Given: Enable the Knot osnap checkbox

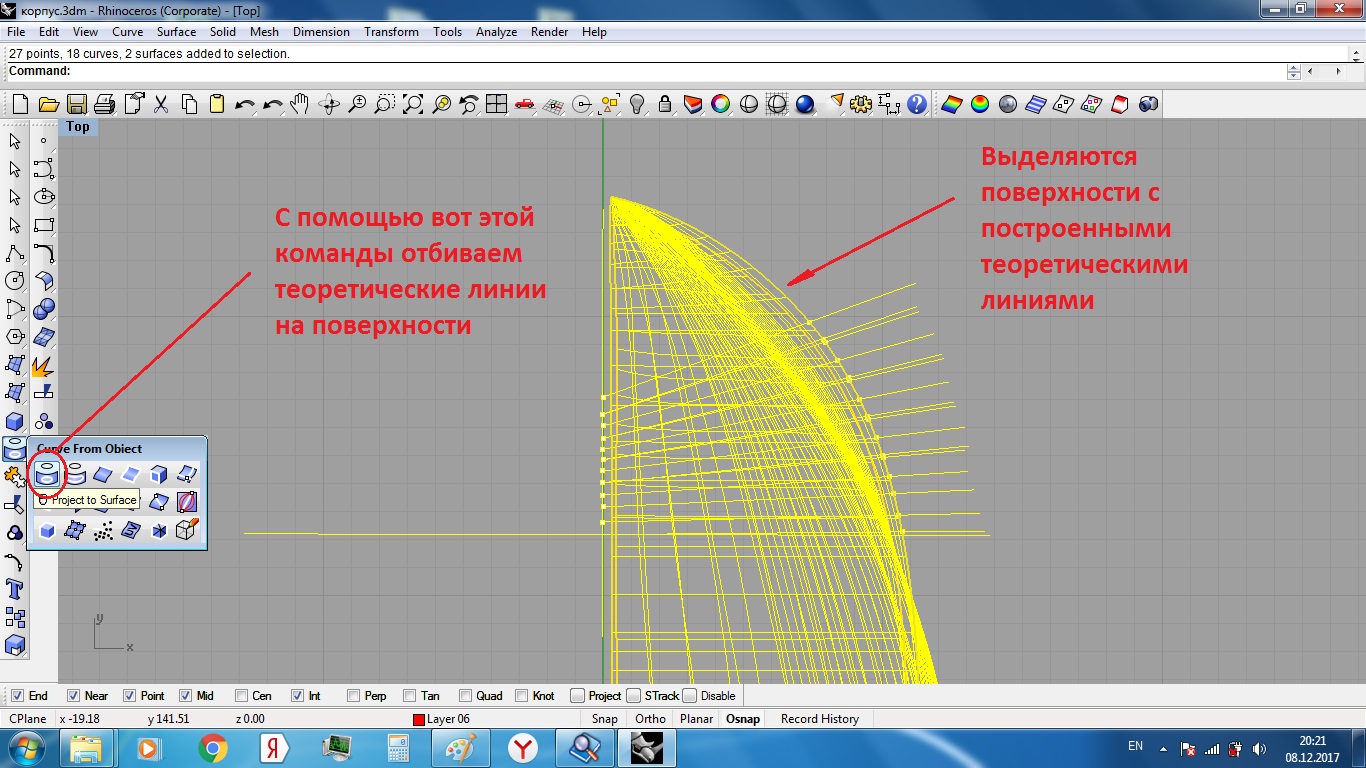Looking at the screenshot, I should point(522,696).
